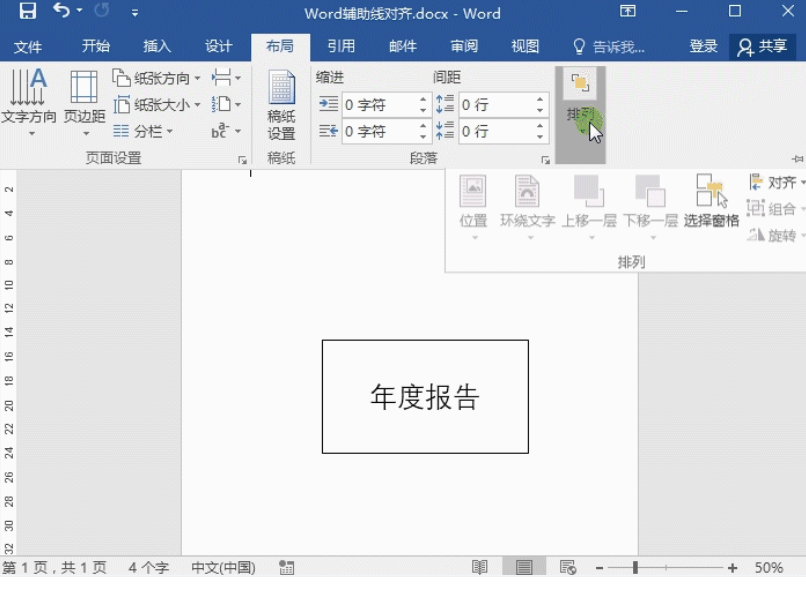This screenshot has height=589, width=806.
Task: Open the 文件 menu tab
Action: pos(28,47)
